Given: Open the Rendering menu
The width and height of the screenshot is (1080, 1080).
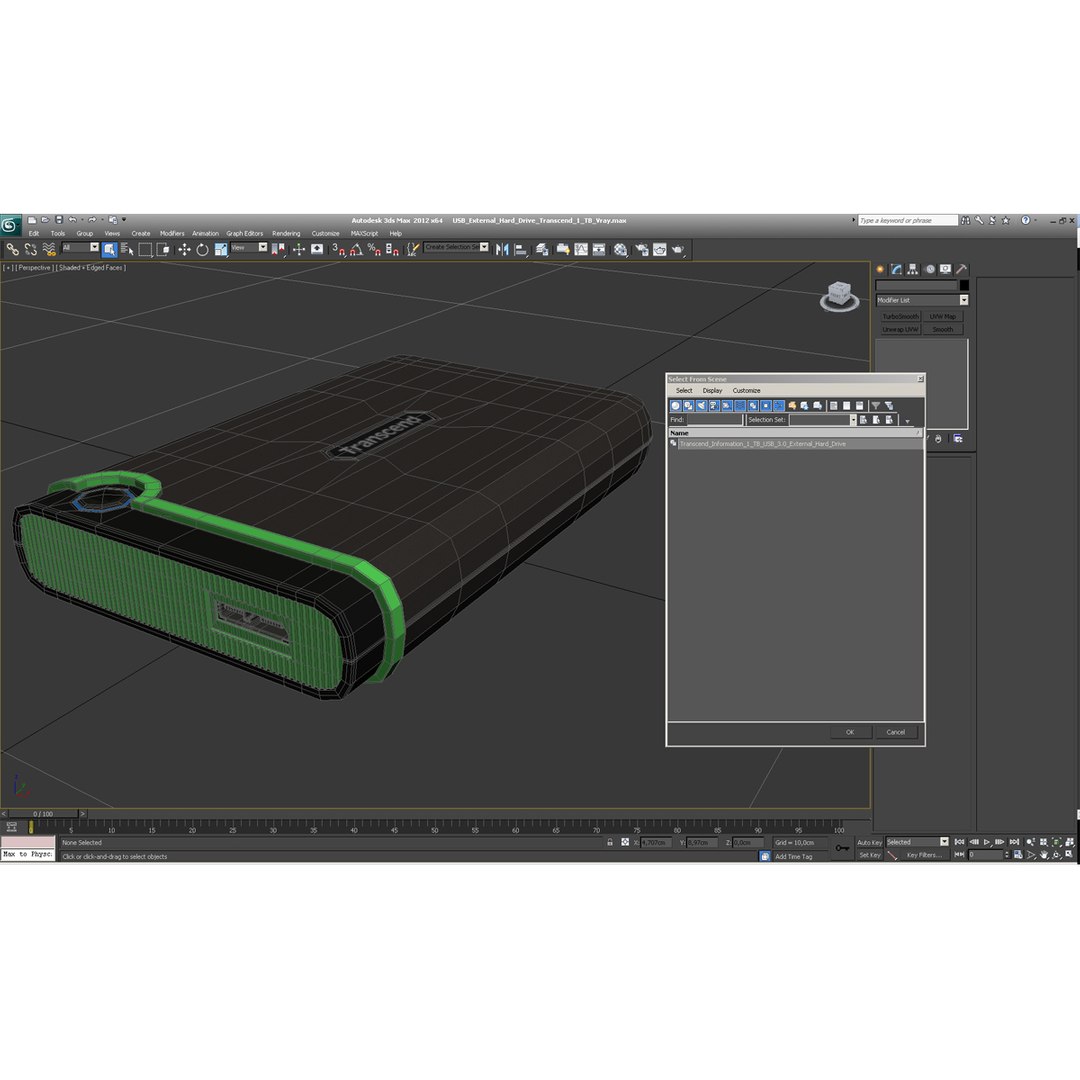Looking at the screenshot, I should click(x=287, y=233).
